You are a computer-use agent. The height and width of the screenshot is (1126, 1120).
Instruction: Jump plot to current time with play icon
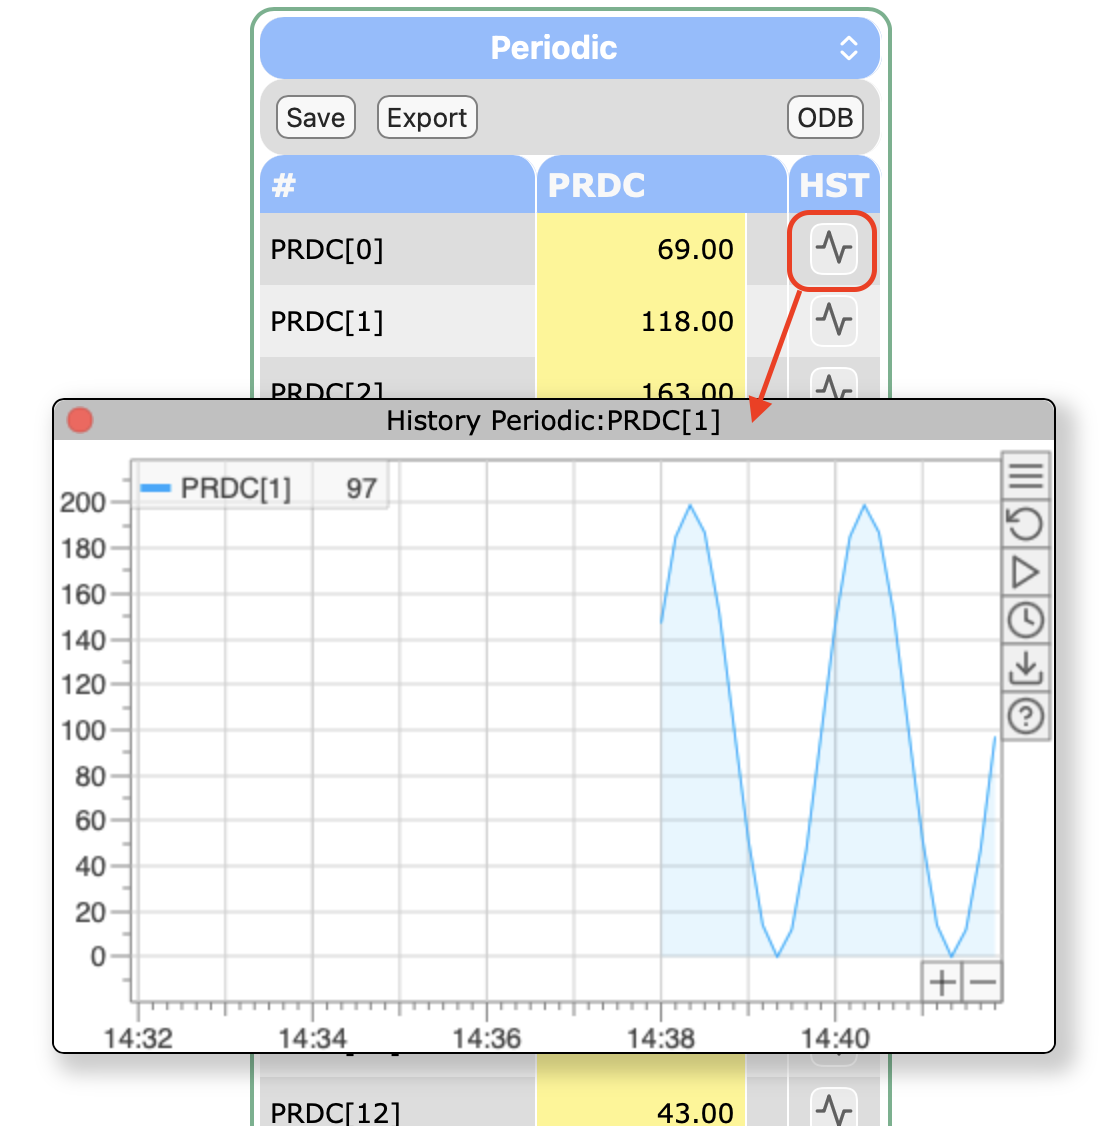pyautogui.click(x=1025, y=572)
